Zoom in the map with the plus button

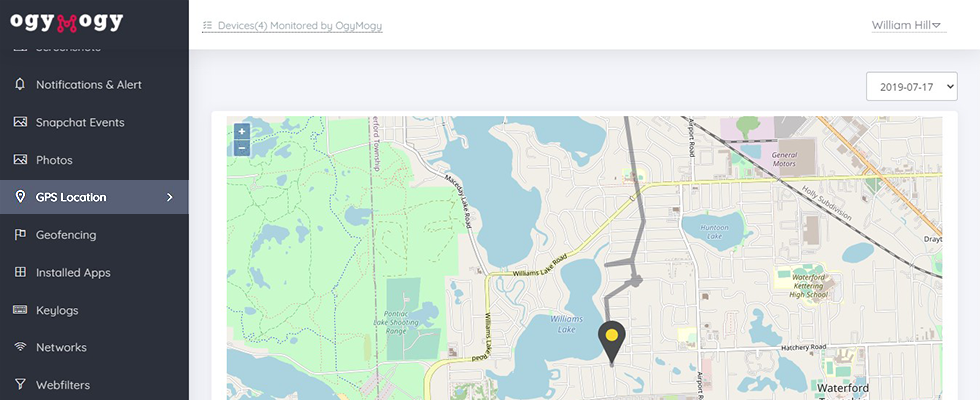(242, 131)
